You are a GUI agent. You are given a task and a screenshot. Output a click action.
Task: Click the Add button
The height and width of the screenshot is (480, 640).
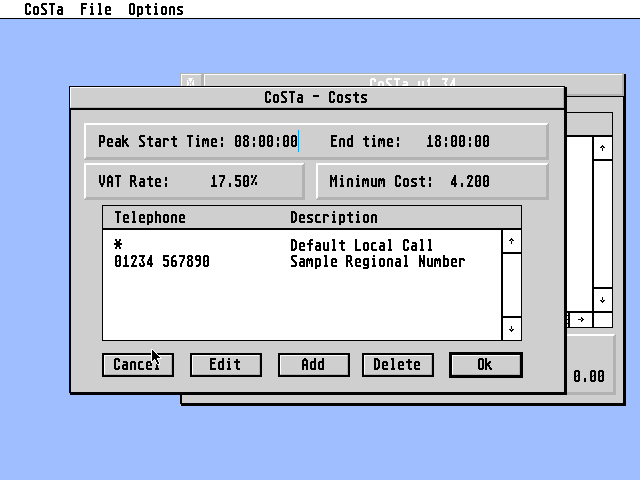(x=313, y=364)
